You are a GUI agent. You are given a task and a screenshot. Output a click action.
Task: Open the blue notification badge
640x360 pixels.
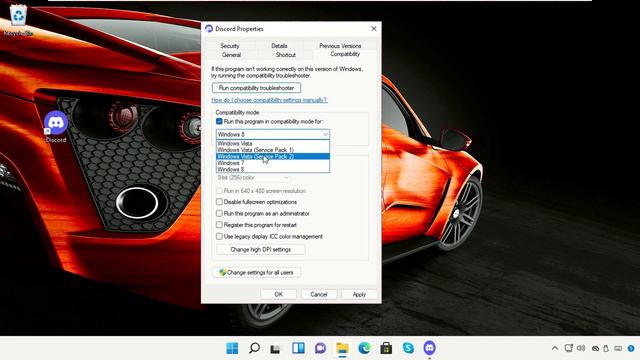[x=631, y=348]
